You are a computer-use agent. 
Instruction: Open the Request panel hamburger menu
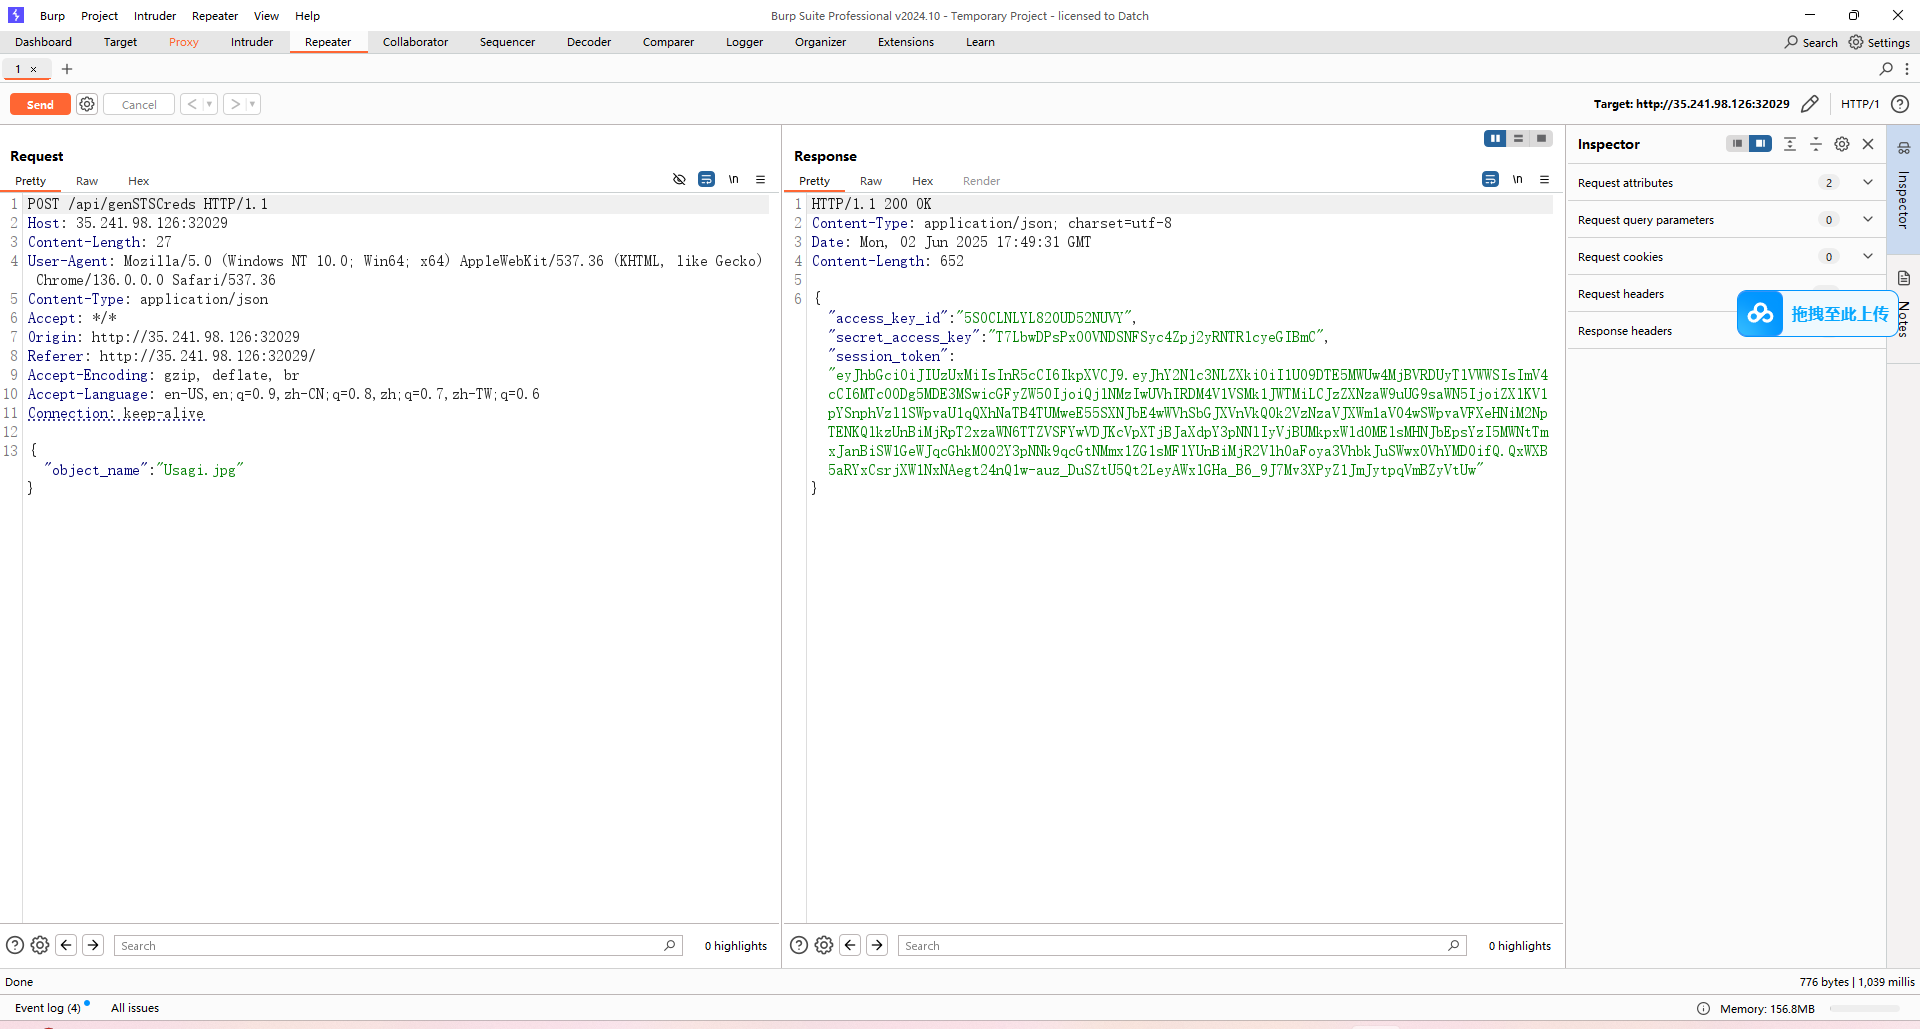(760, 180)
